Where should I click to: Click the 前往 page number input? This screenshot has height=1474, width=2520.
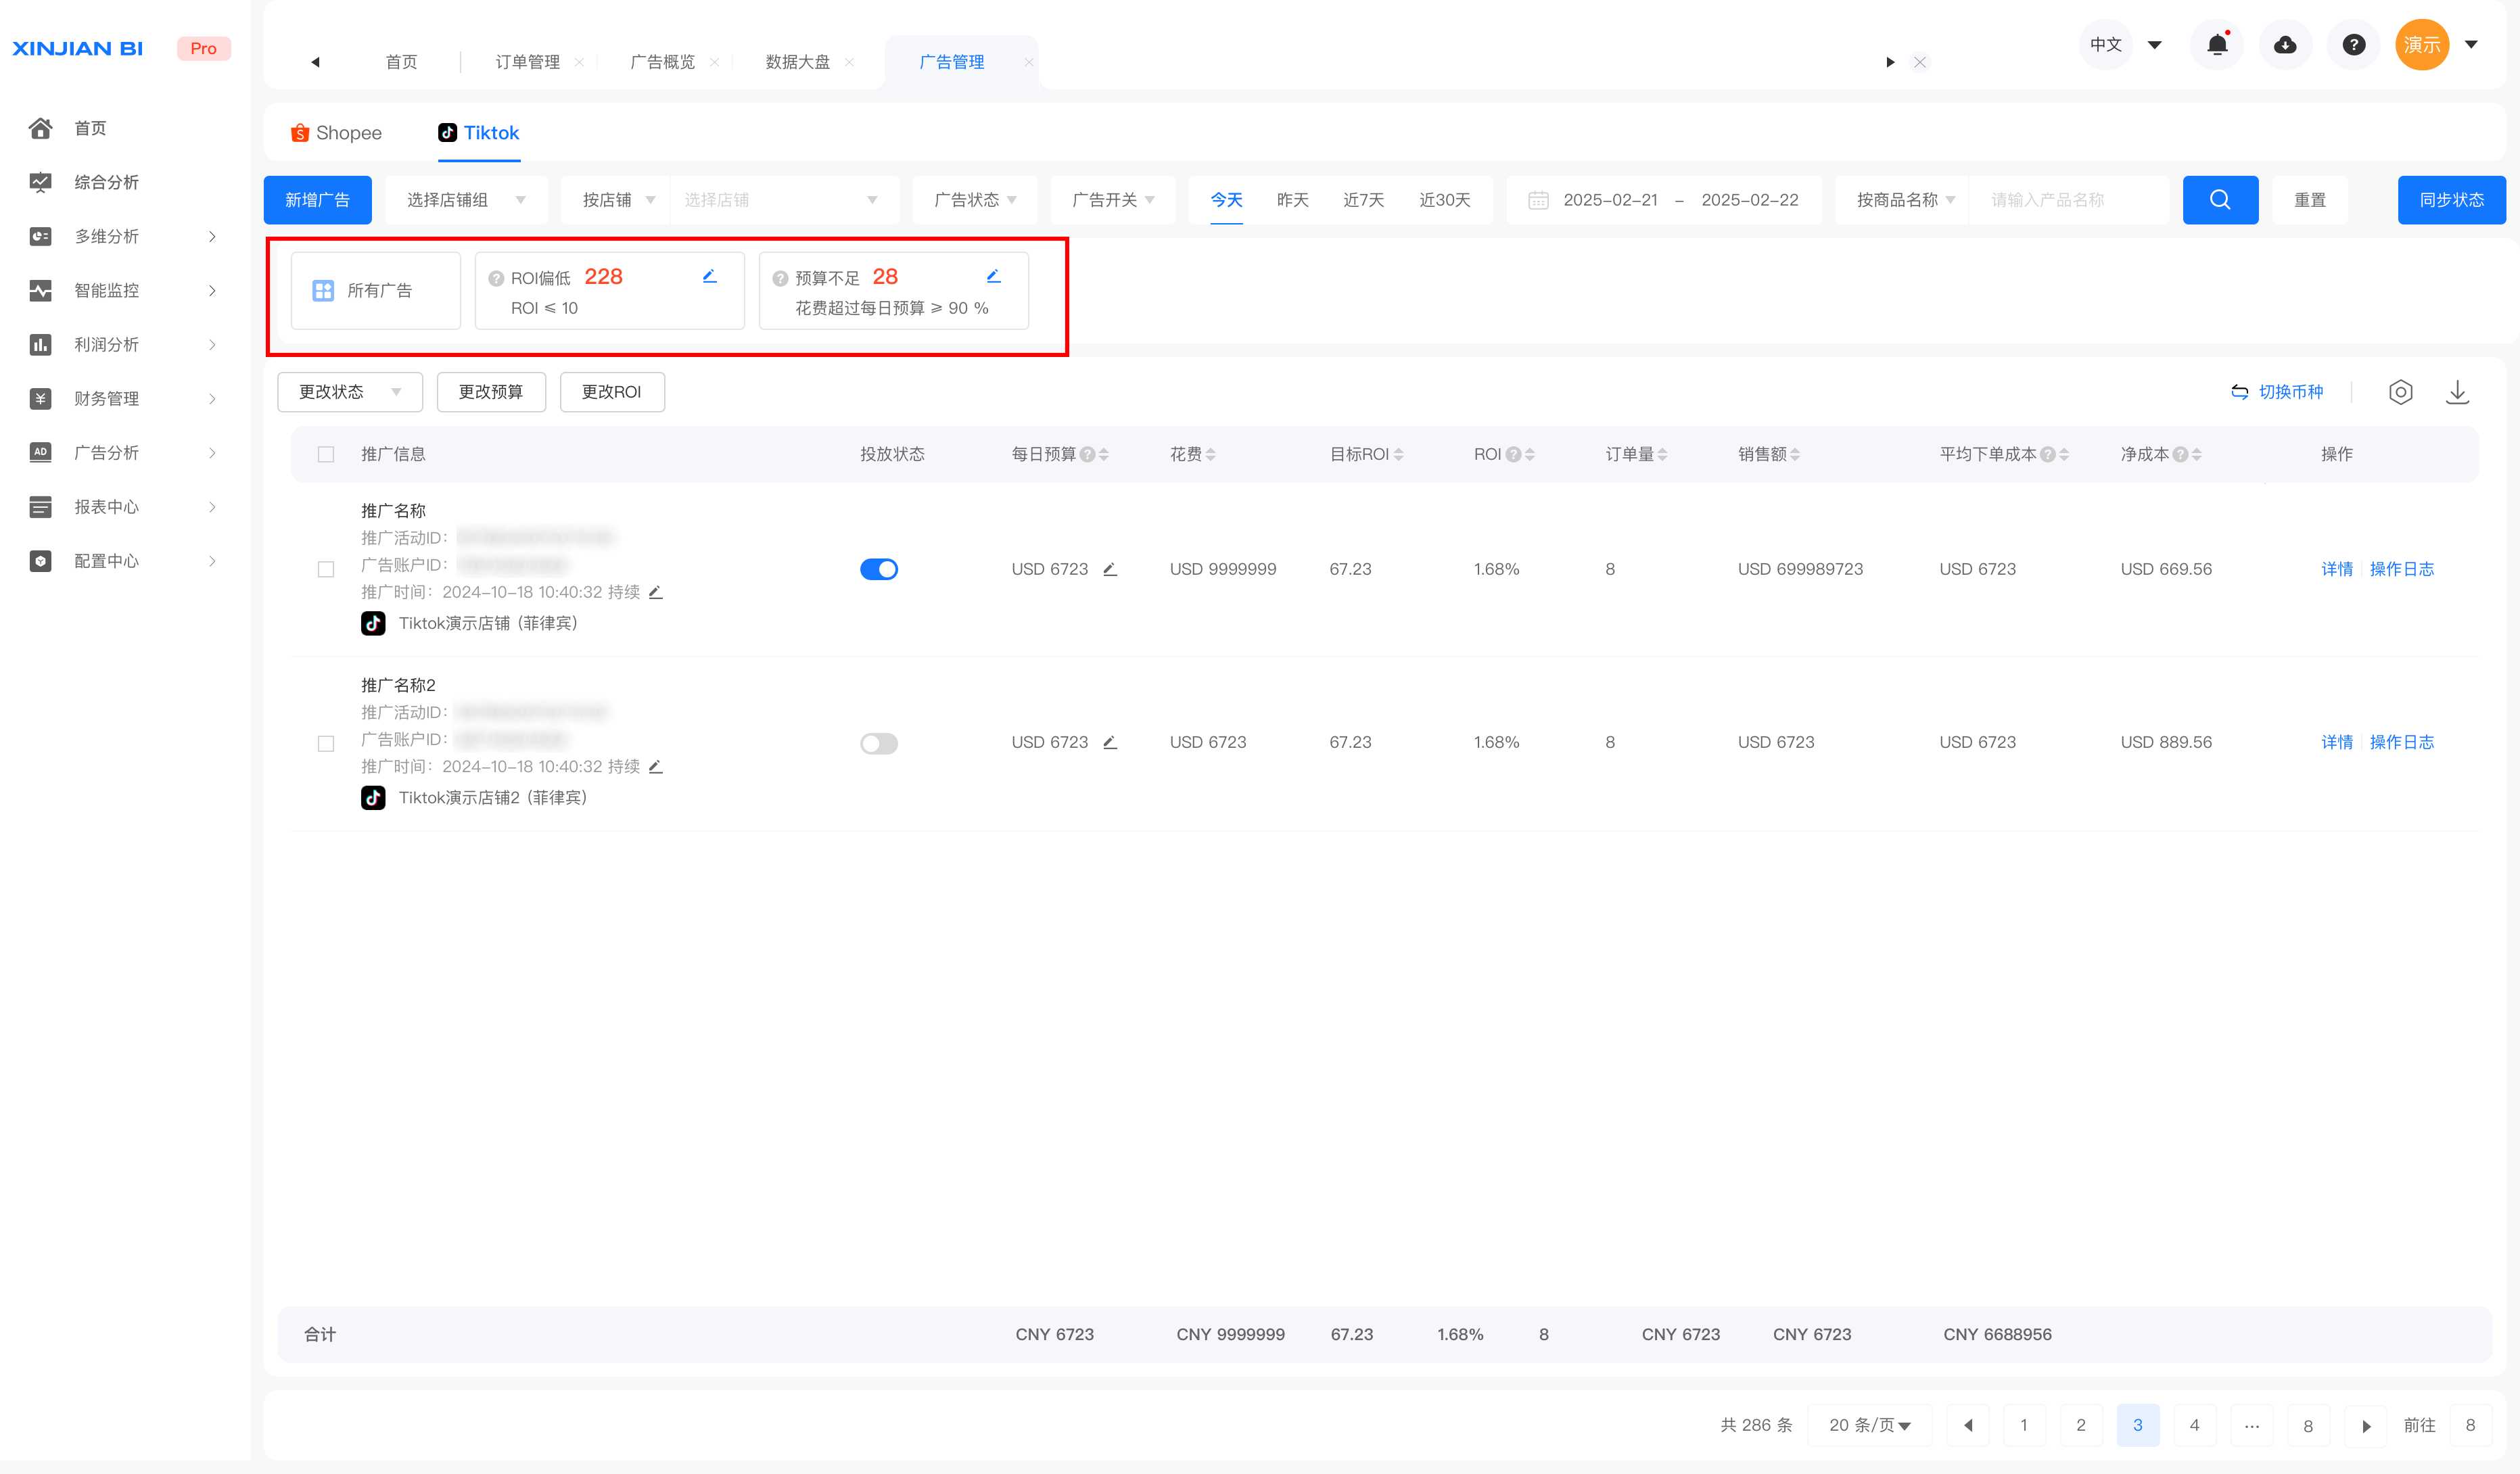[2469, 1425]
